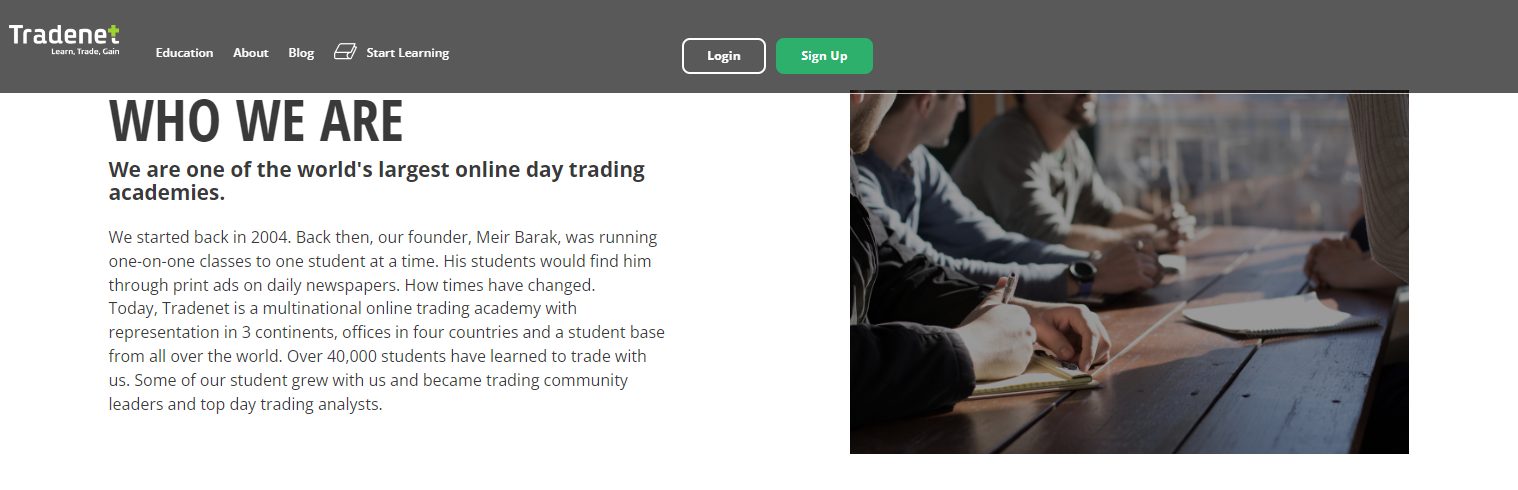Click the green Sign Up button
1518x490 pixels.
[824, 56]
